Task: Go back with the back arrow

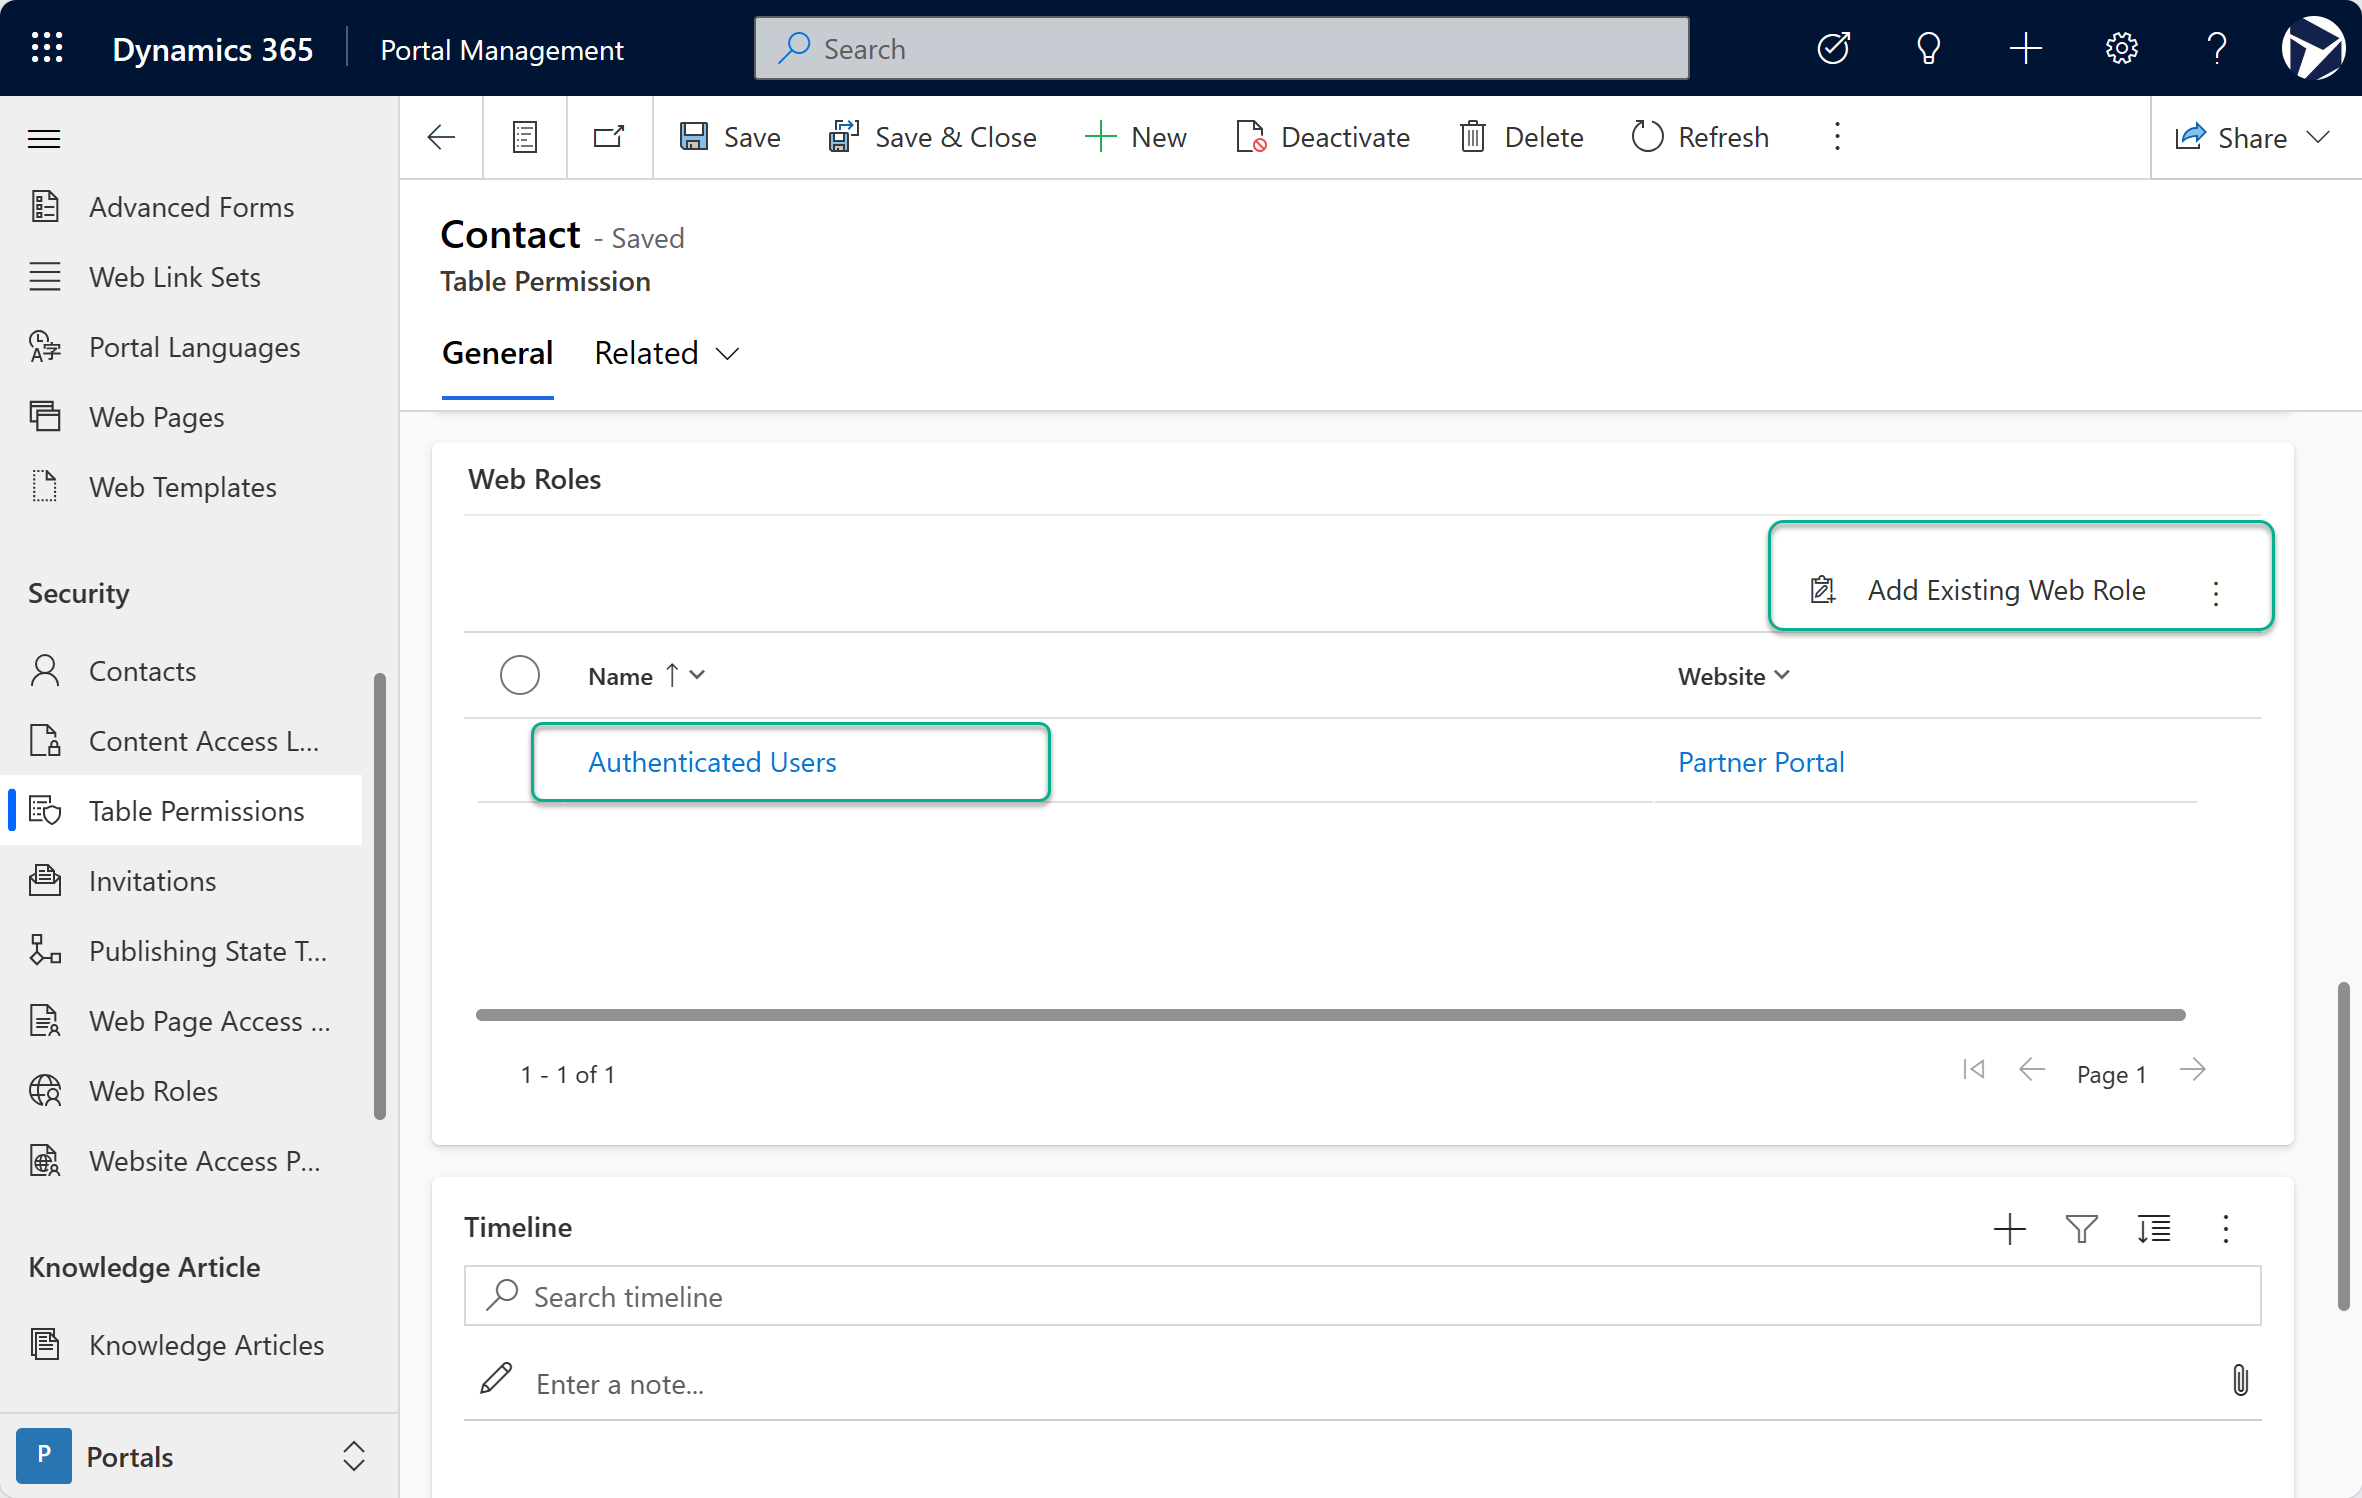Action: point(441,137)
